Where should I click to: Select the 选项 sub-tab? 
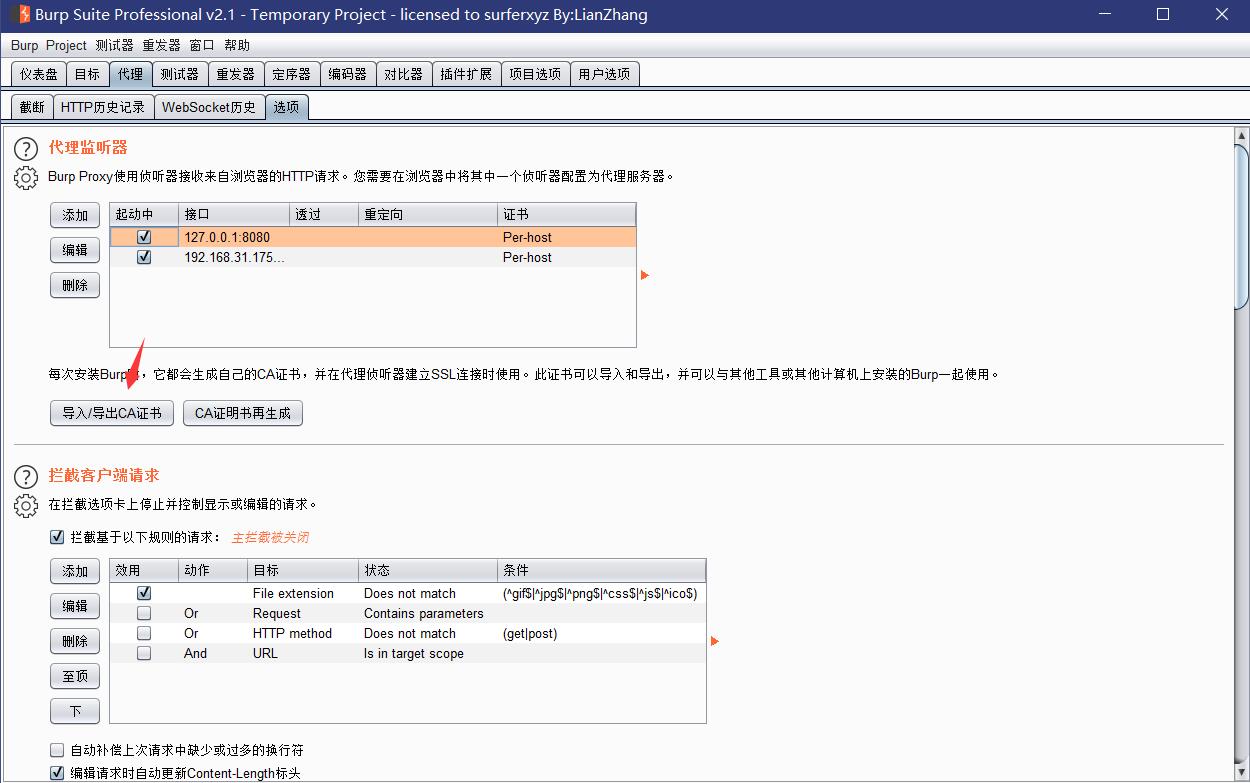click(x=286, y=107)
